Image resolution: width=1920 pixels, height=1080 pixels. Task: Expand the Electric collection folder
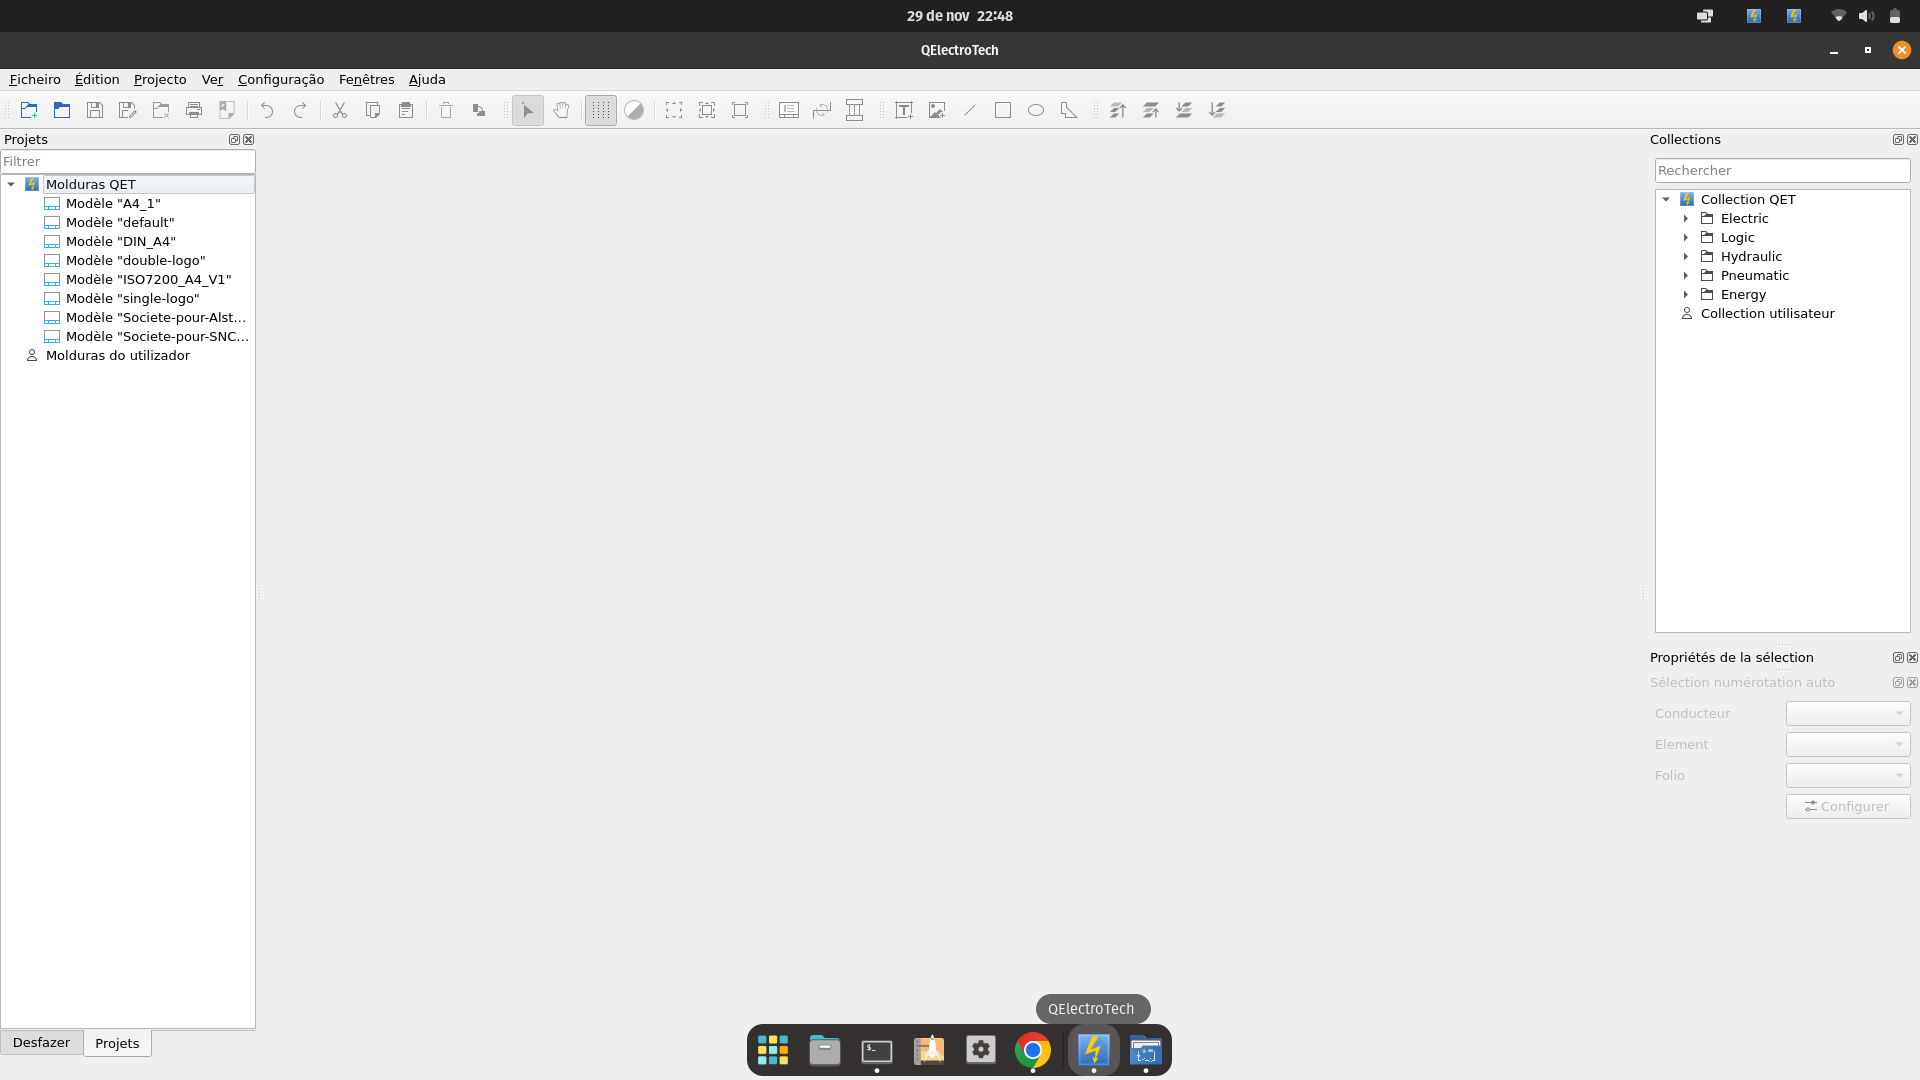1686,218
